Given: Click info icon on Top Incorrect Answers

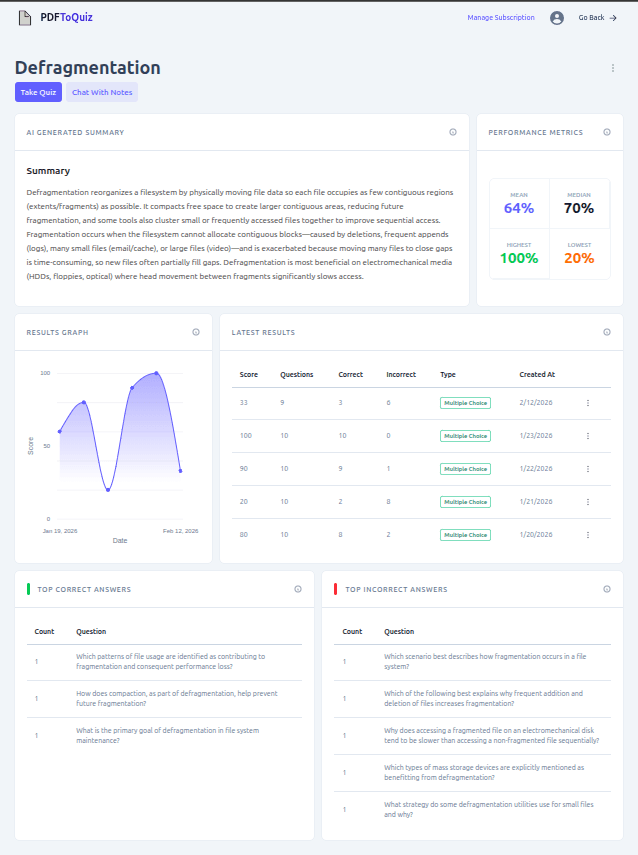Looking at the screenshot, I should [x=607, y=589].
